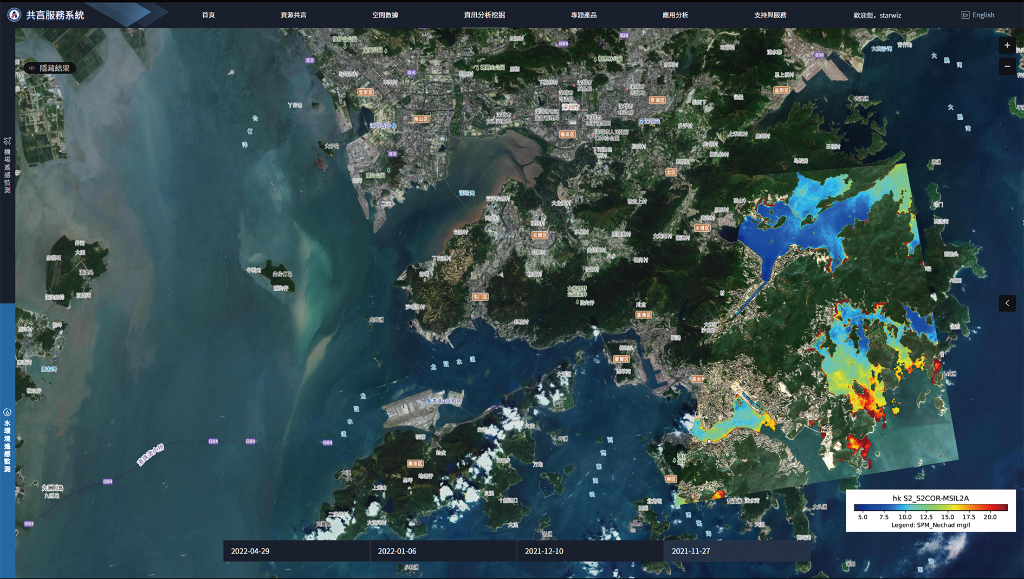This screenshot has width=1024, height=579.
Task: Open the 應用分析 menu
Action: 675,16
